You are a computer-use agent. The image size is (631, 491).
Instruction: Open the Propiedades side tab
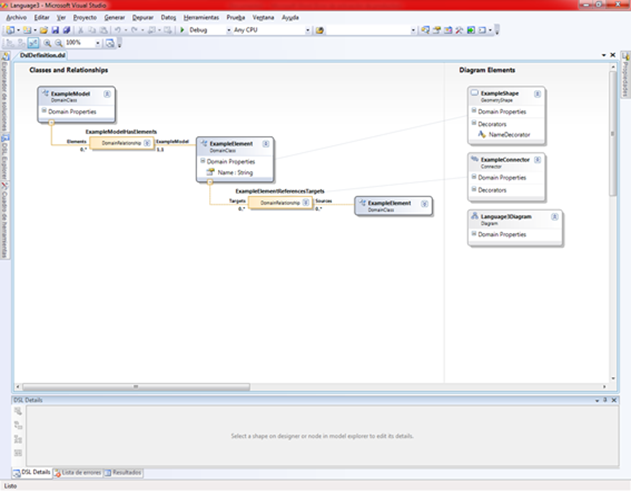point(626,75)
